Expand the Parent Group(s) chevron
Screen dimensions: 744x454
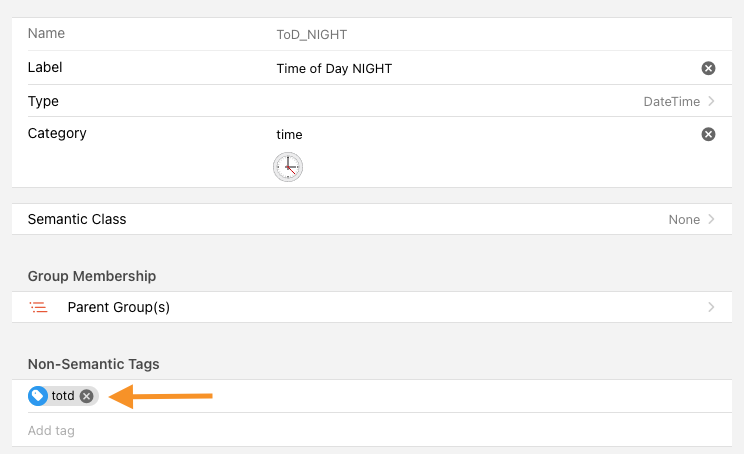[x=711, y=307]
